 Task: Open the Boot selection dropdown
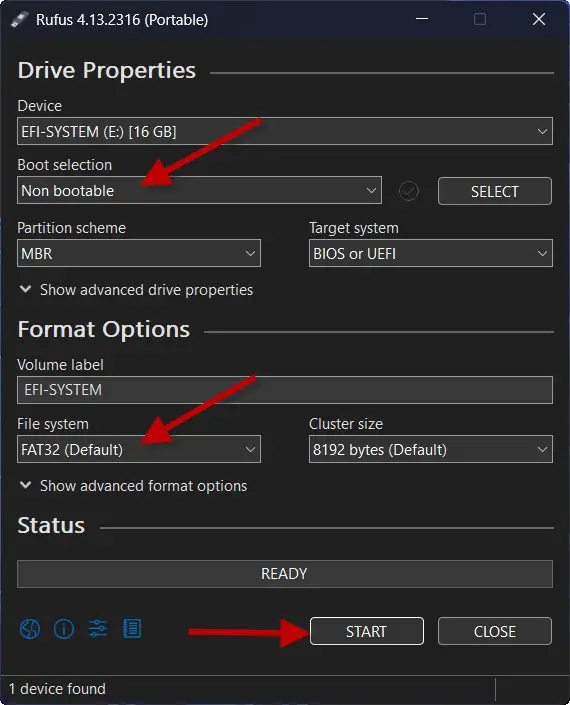(x=199, y=190)
